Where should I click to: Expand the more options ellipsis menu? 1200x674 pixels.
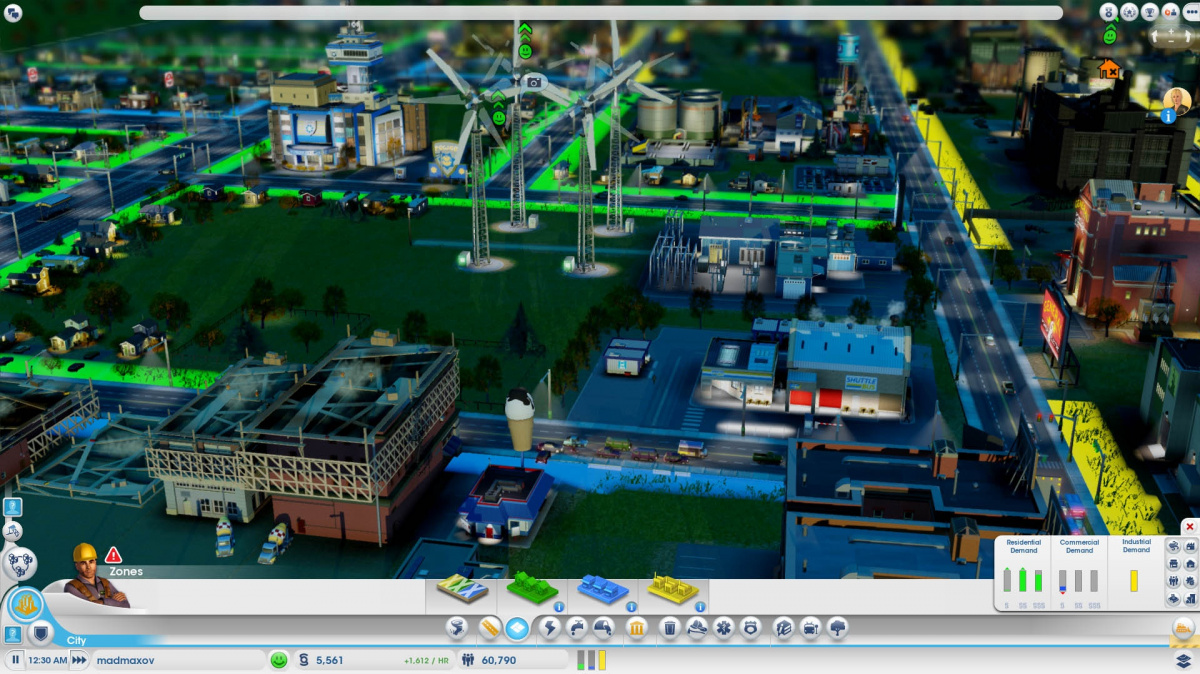coord(1191,12)
